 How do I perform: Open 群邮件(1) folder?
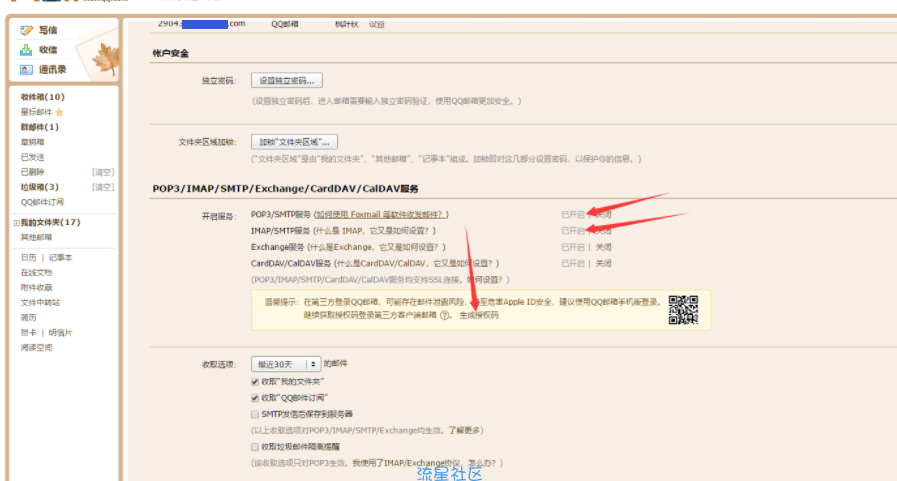[x=39, y=127]
